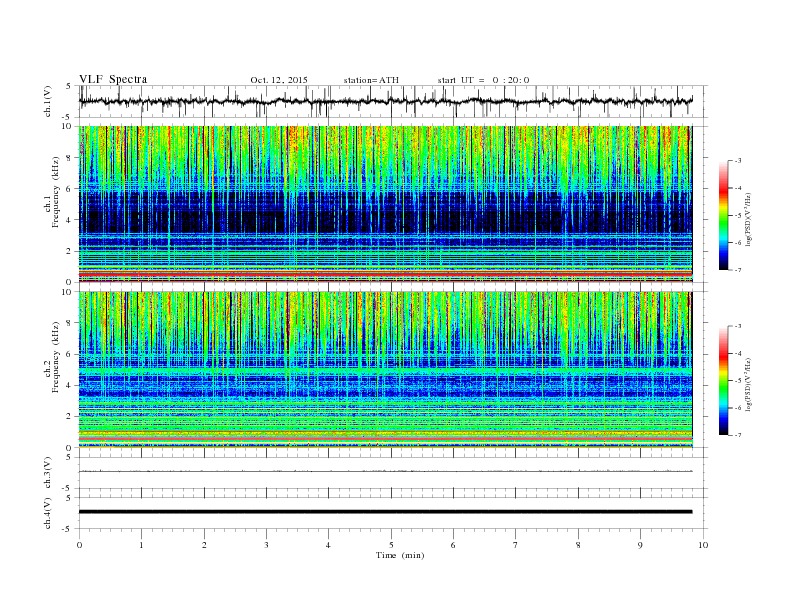Click the ch.2 'Frequency (kHz)' axis label
This screenshot has width=792, height=612.
[x=56, y=357]
